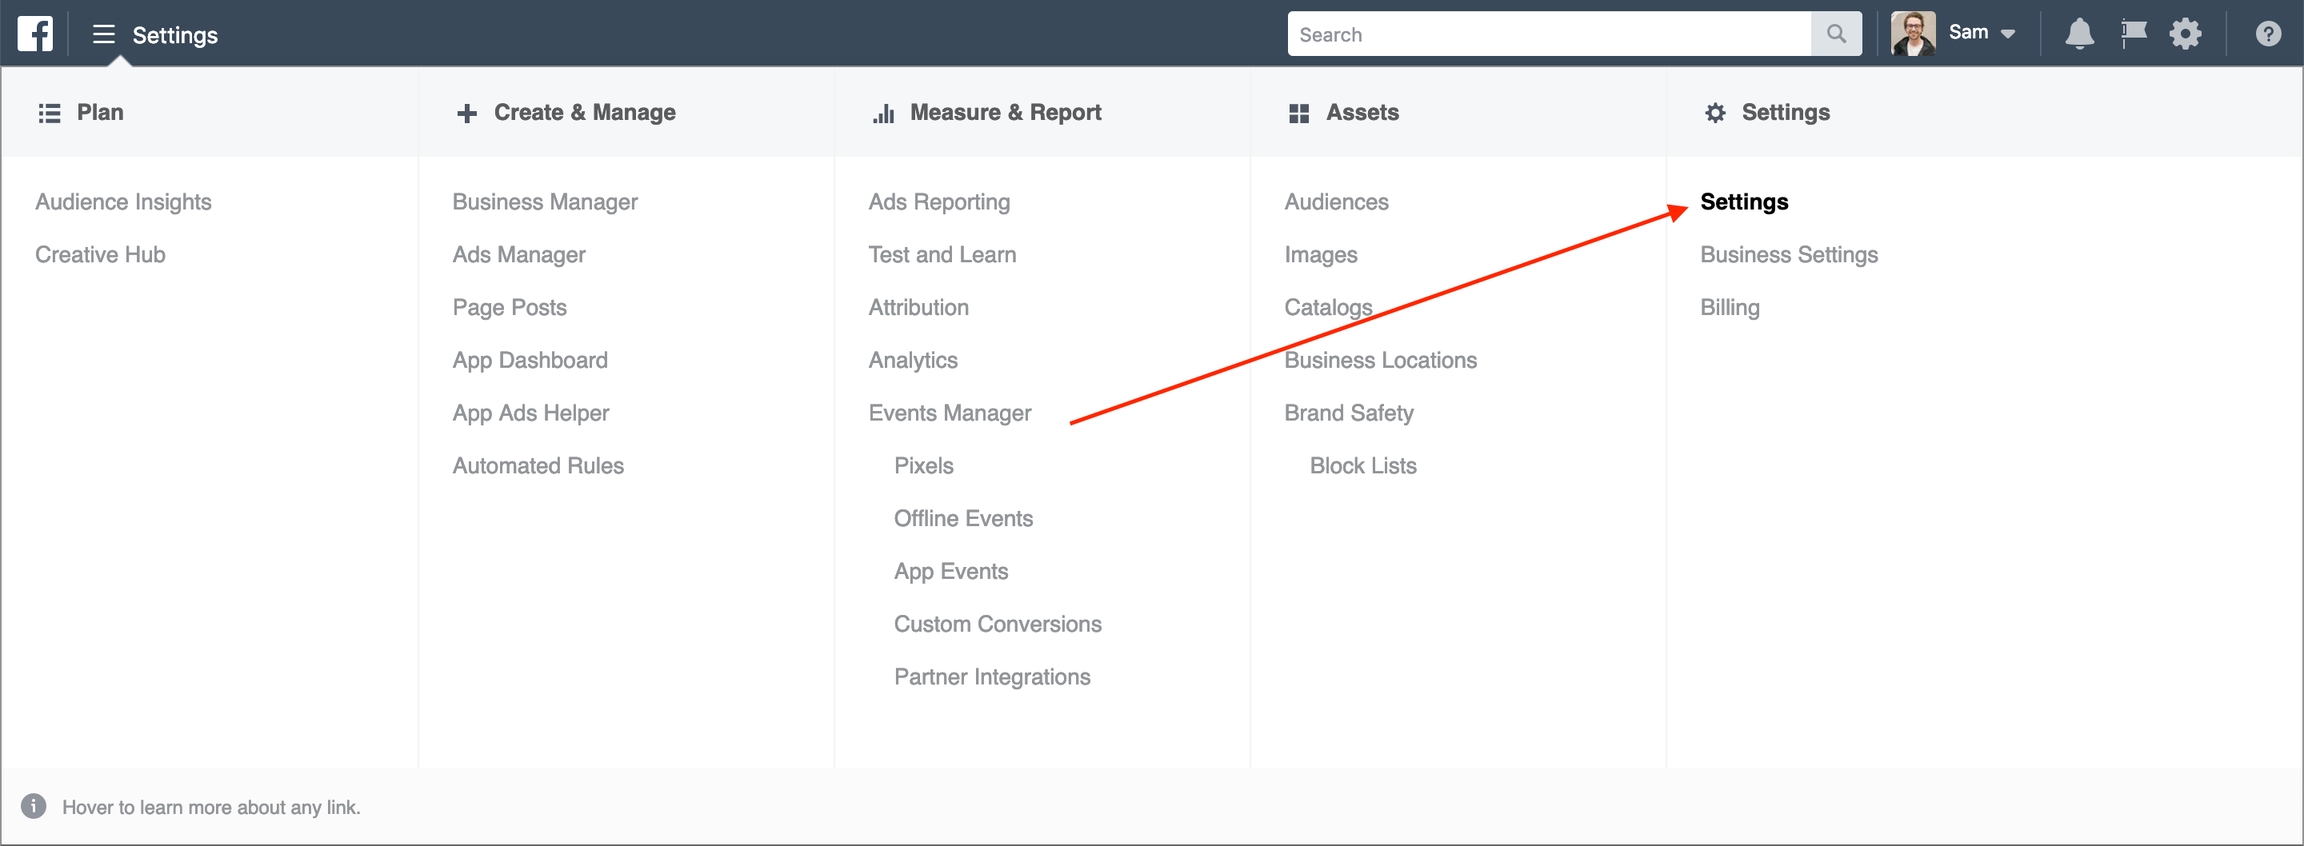Select the Create & Manage header
The height and width of the screenshot is (846, 2304).
[585, 112]
